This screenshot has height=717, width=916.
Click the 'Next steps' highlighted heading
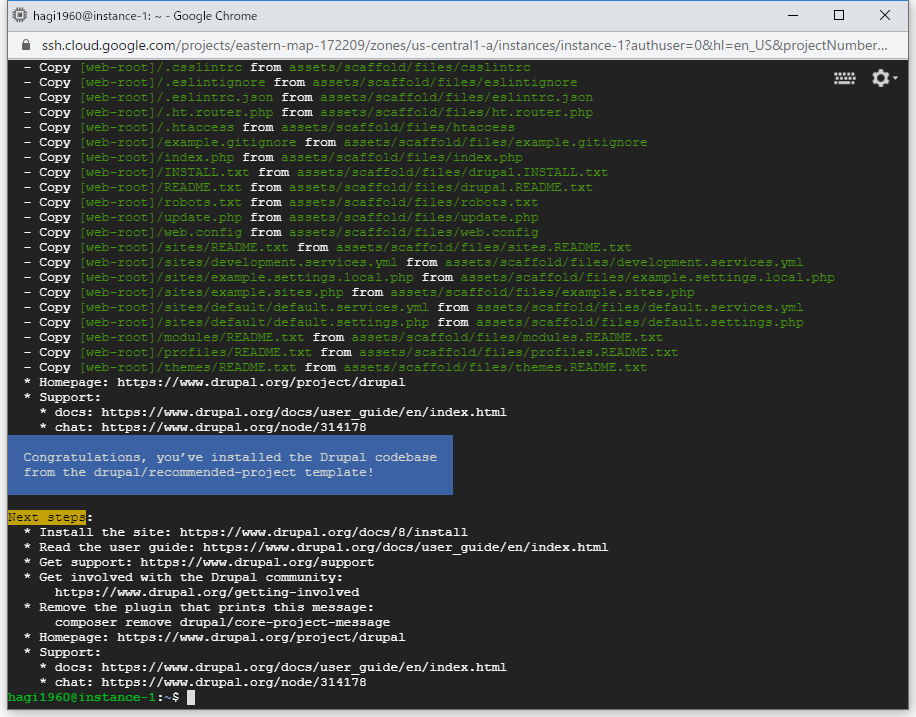coord(47,517)
